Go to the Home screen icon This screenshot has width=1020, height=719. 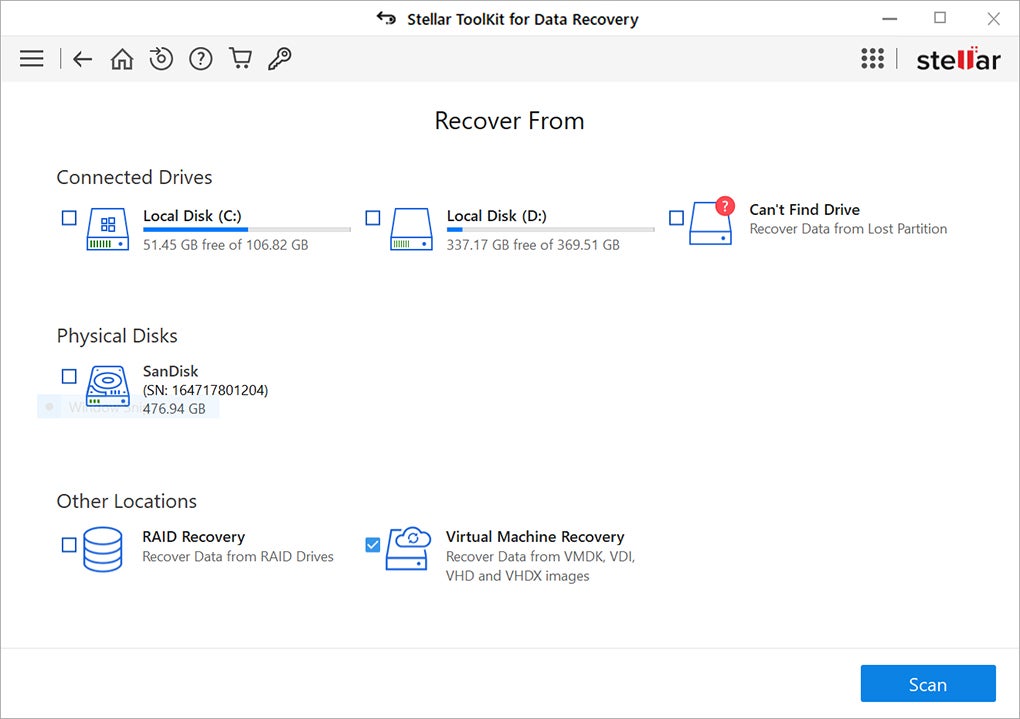coord(121,58)
